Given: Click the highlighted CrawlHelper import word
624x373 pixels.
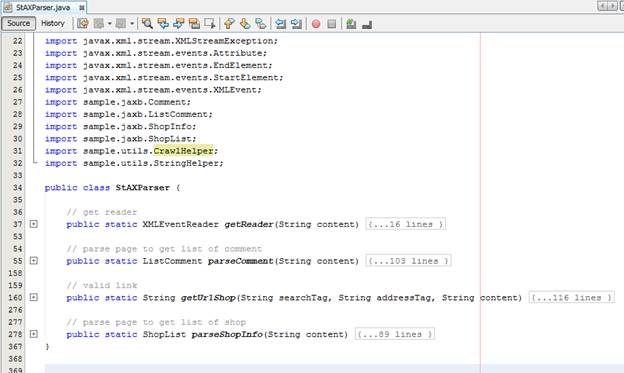Looking at the screenshot, I should point(183,151).
